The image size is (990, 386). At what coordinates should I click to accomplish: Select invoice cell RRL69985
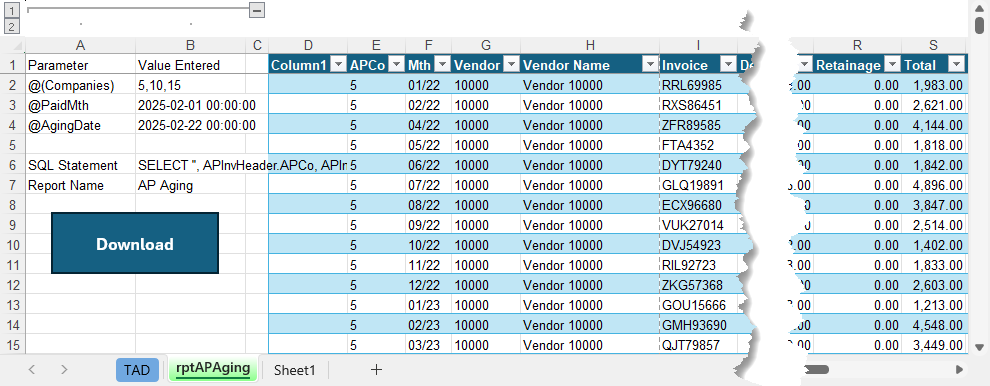[x=698, y=85]
